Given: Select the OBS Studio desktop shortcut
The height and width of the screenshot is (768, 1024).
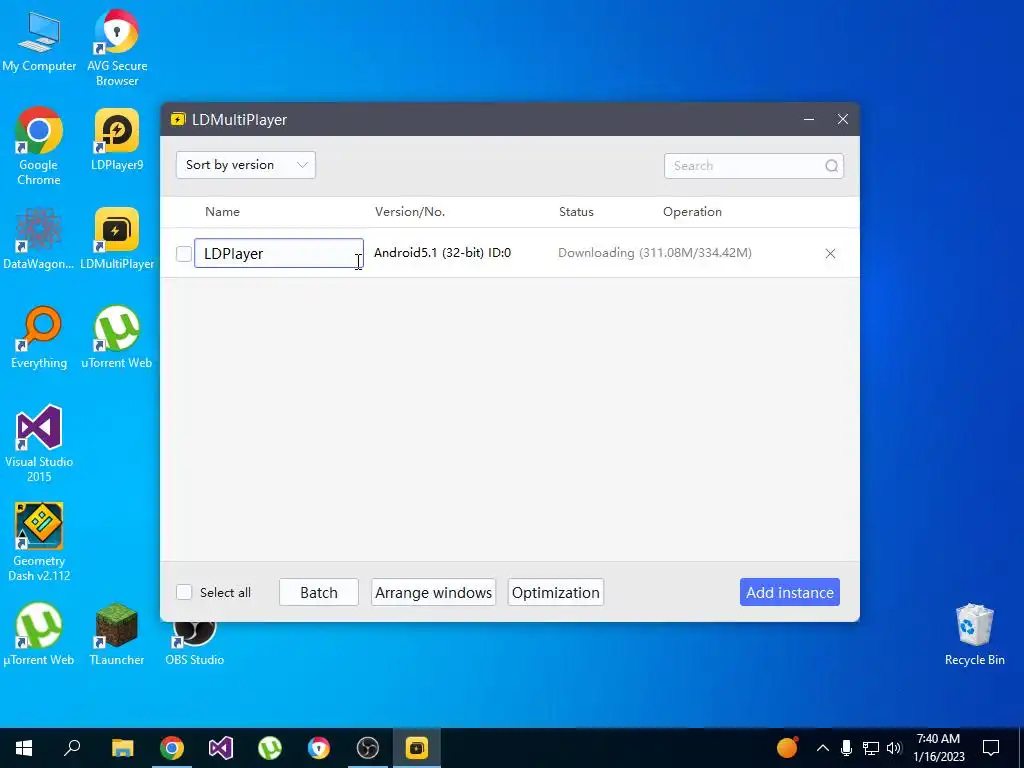Looking at the screenshot, I should [x=195, y=643].
